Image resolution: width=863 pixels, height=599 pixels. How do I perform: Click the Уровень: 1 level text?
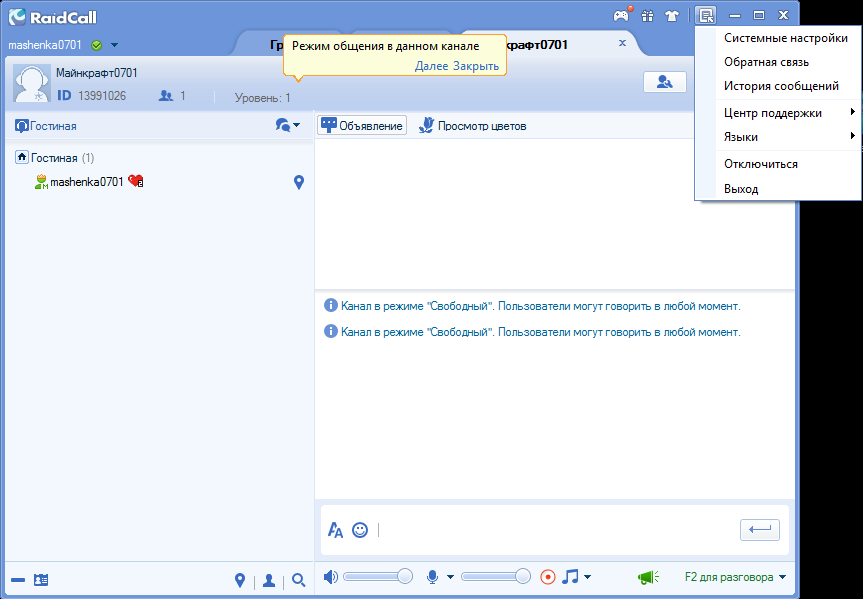point(263,98)
